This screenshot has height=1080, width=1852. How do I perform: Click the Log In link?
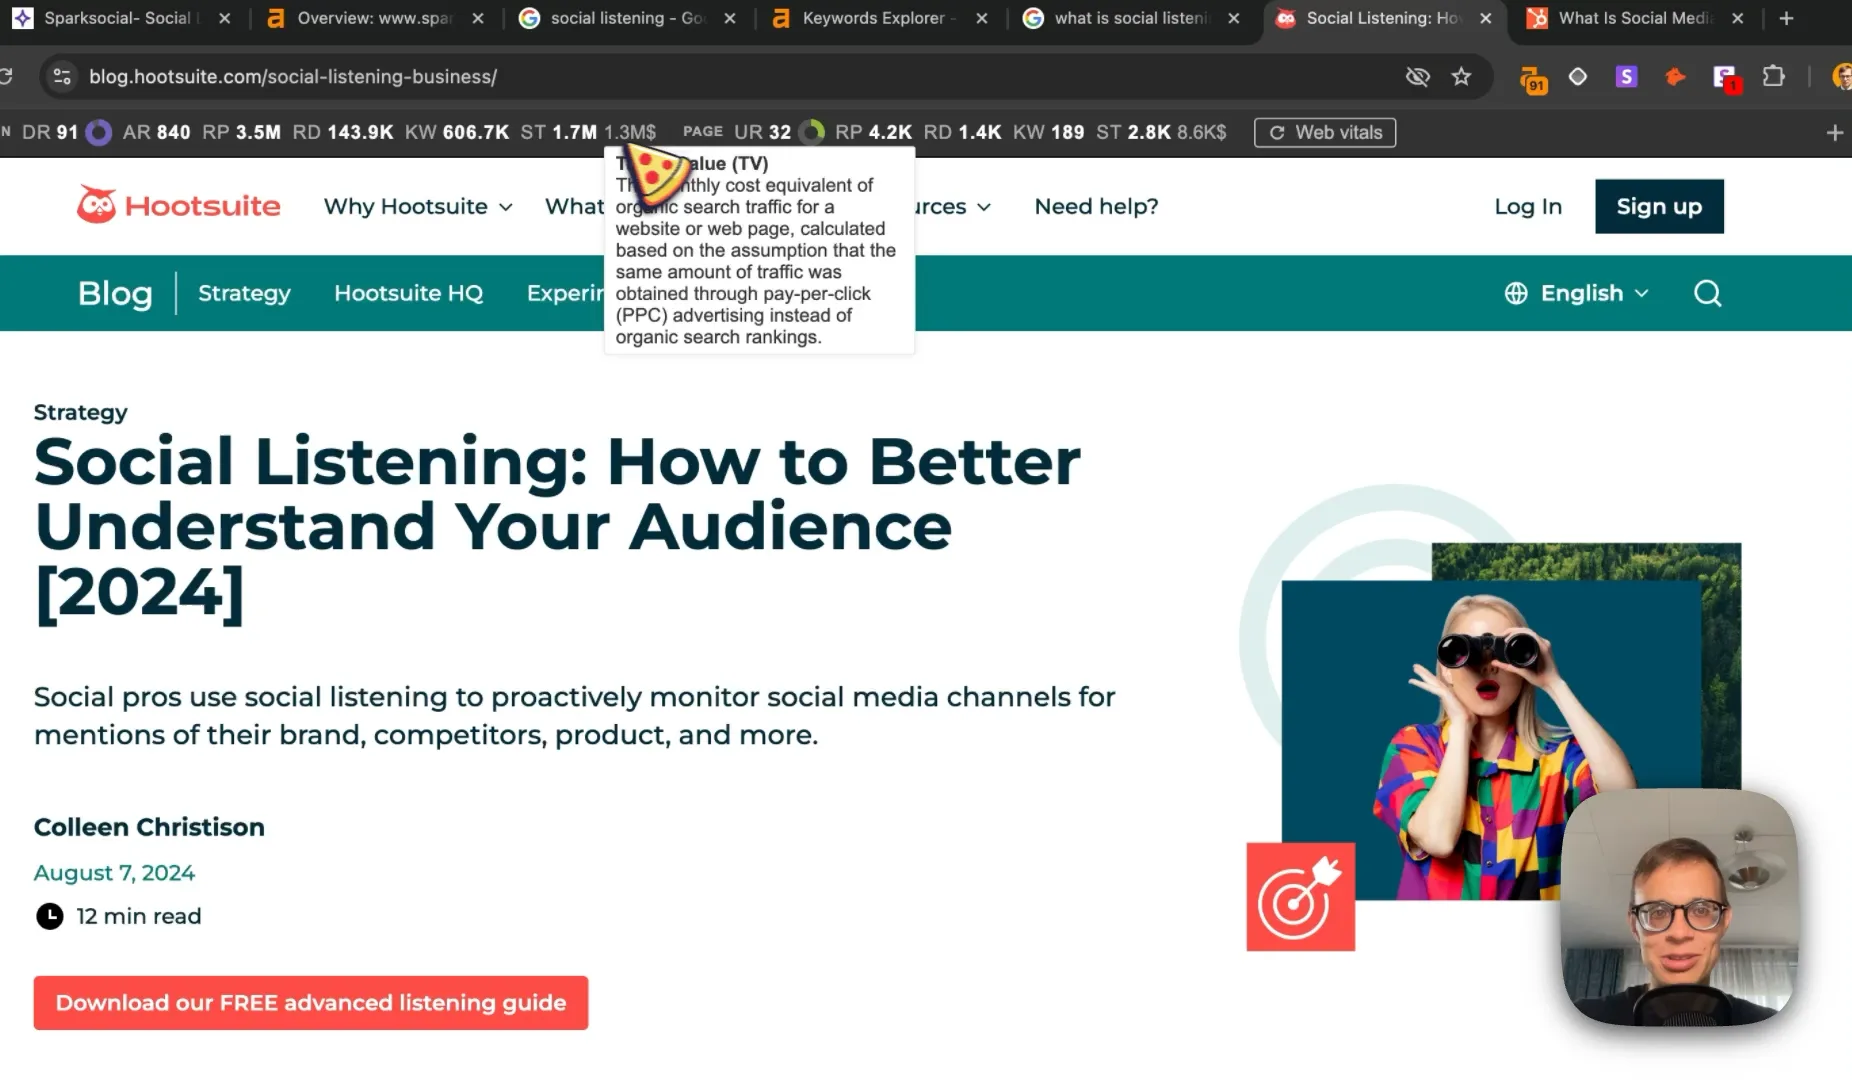1528,206
